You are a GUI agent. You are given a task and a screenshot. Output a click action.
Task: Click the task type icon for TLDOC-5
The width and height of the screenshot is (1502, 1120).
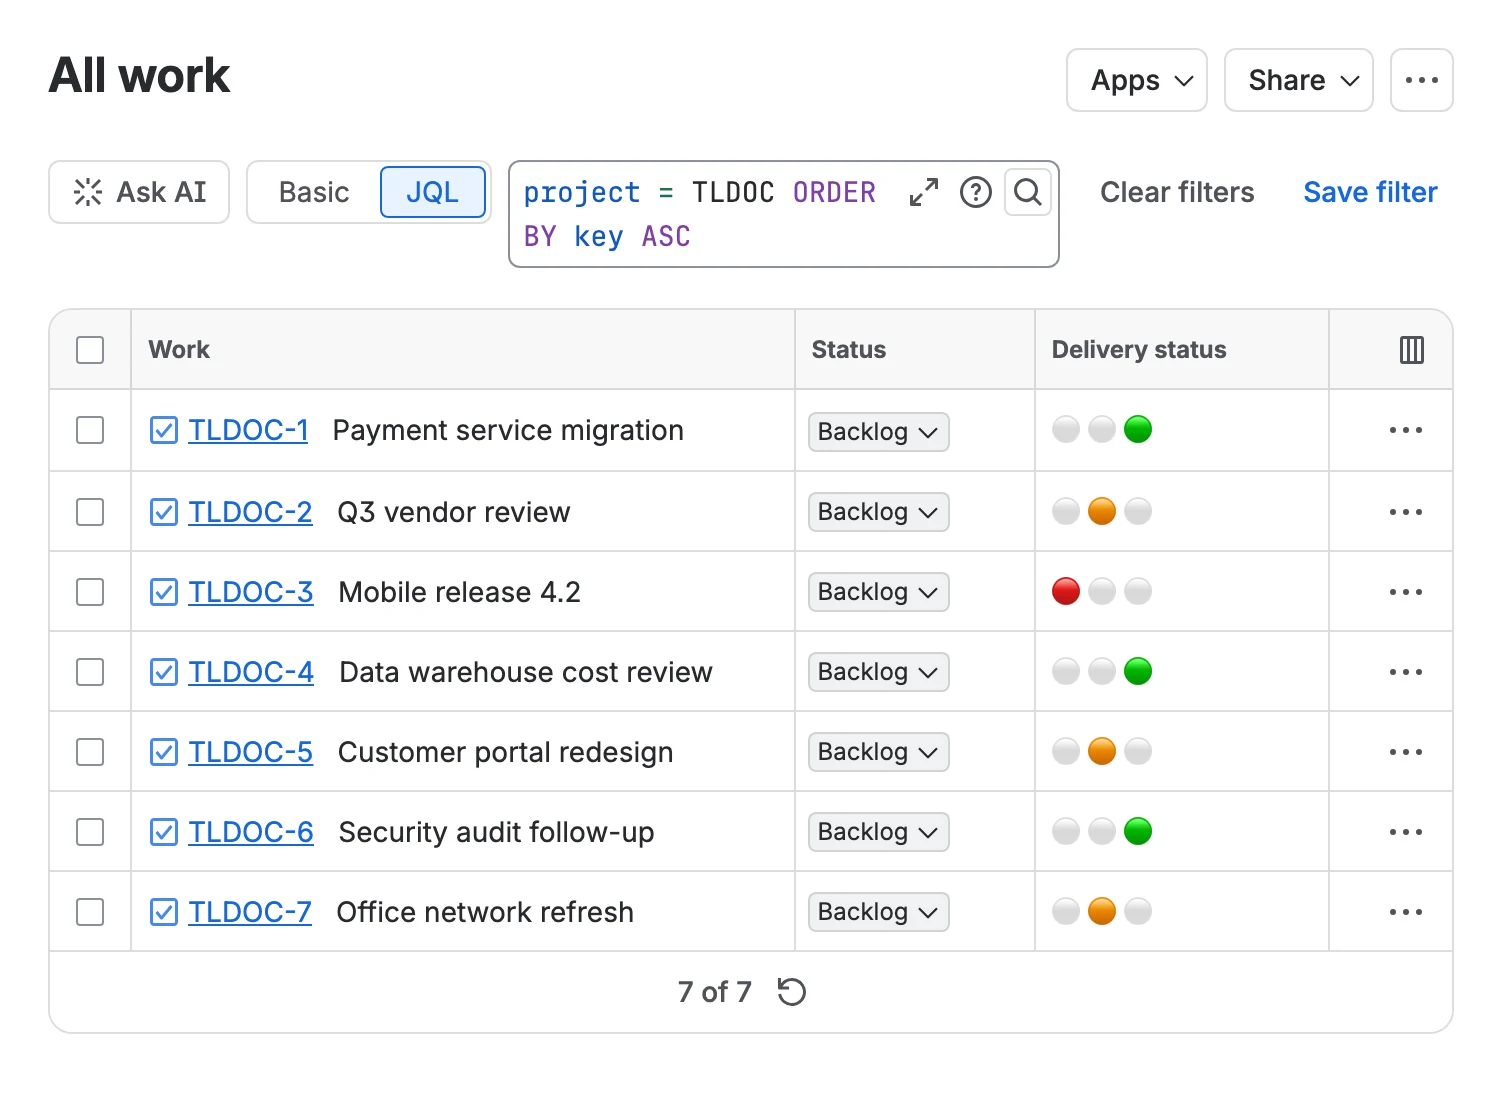pos(164,752)
